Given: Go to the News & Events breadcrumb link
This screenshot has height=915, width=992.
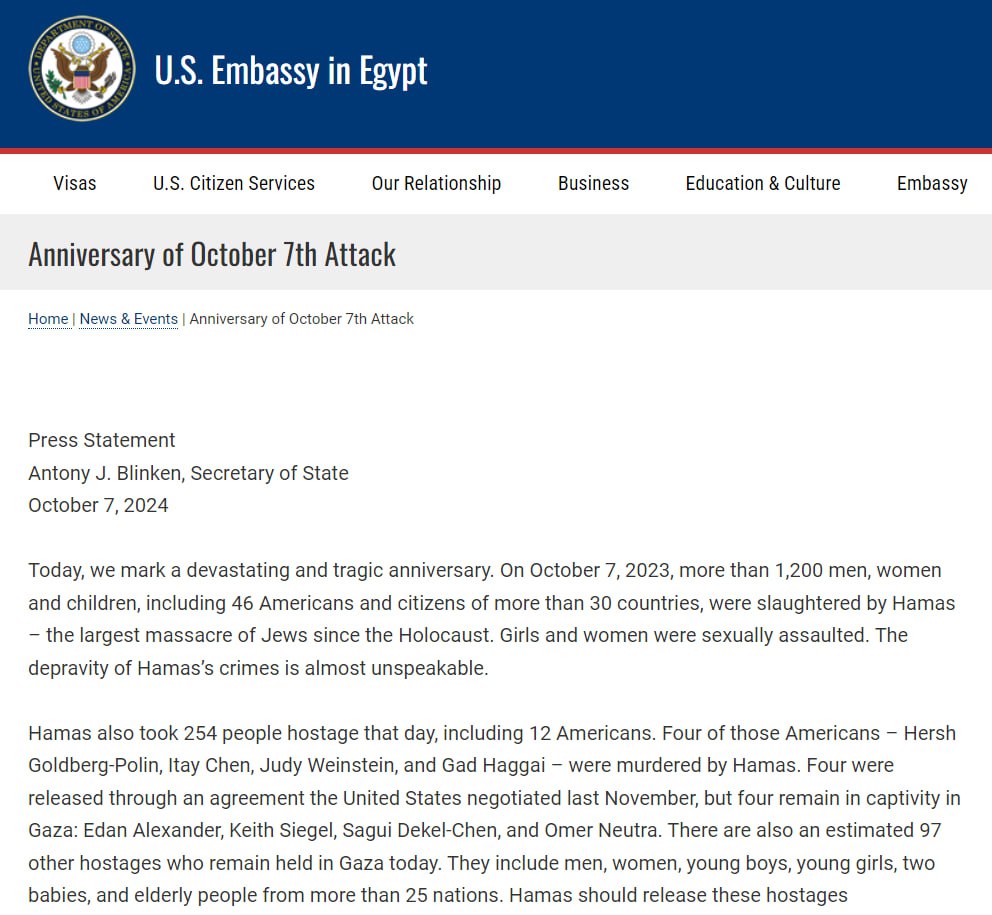Looking at the screenshot, I should [x=128, y=319].
